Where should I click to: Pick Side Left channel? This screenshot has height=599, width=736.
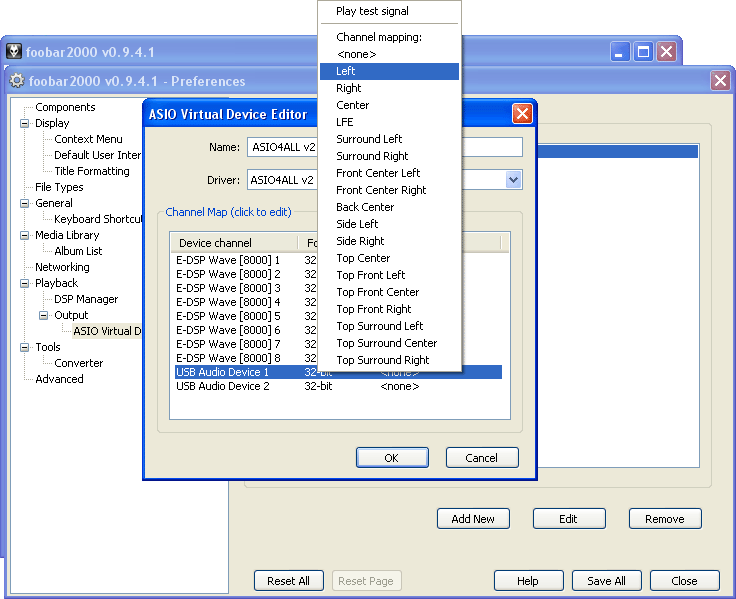390,224
